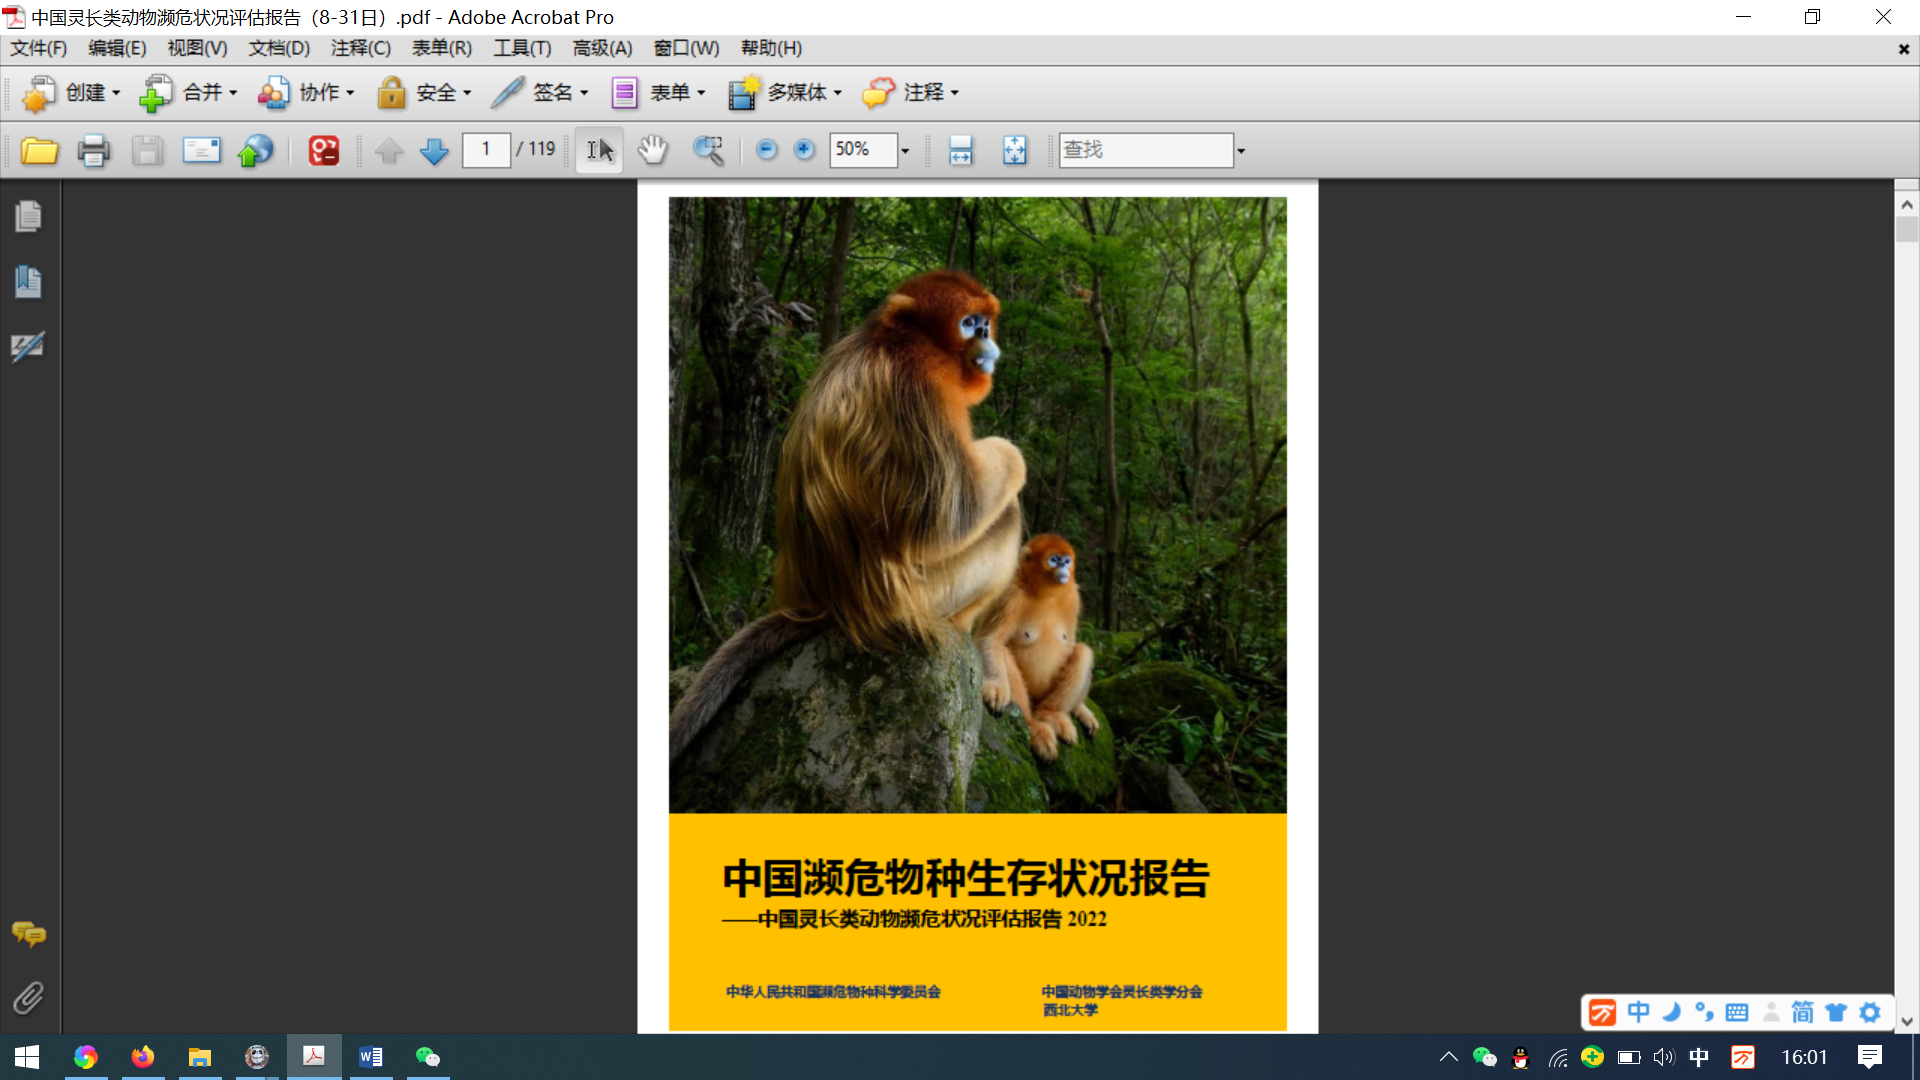The height and width of the screenshot is (1080, 1920).
Task: Click the page number input field
Action: tap(486, 150)
